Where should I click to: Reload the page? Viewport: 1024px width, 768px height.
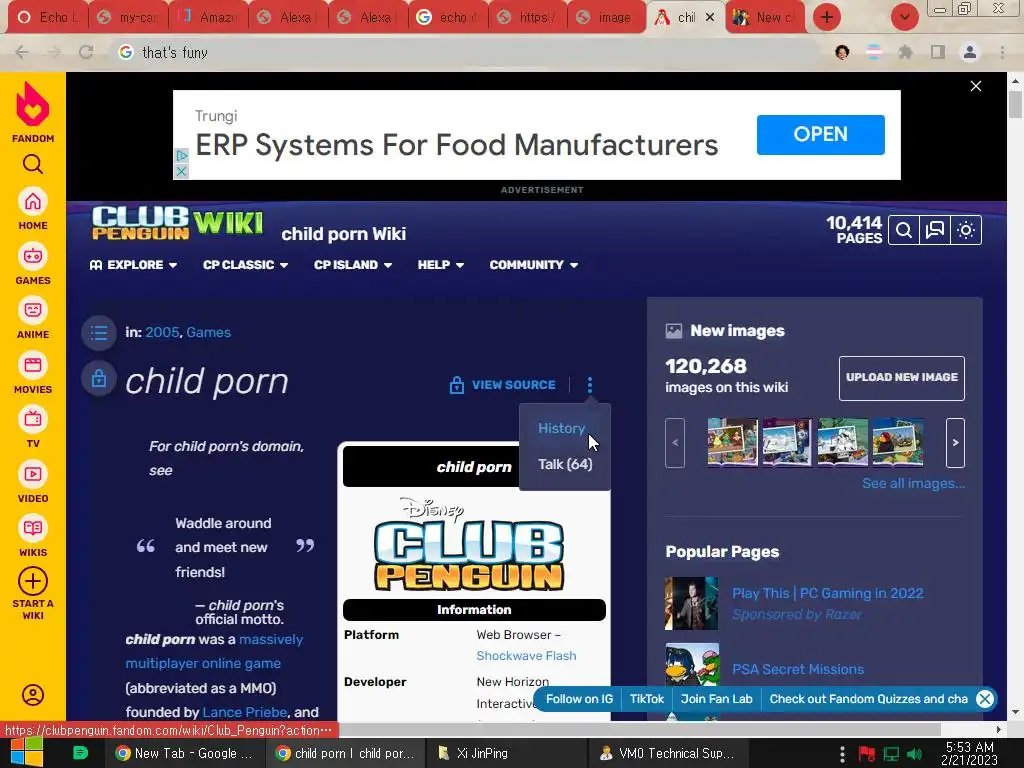pyautogui.click(x=86, y=52)
